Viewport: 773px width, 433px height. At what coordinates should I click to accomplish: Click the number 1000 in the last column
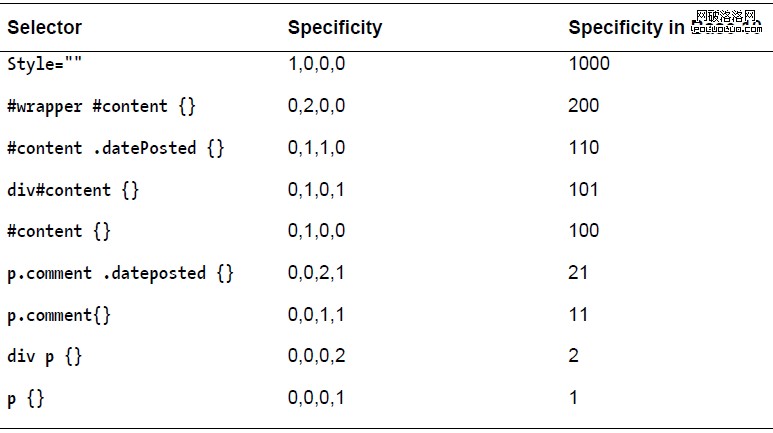point(589,64)
